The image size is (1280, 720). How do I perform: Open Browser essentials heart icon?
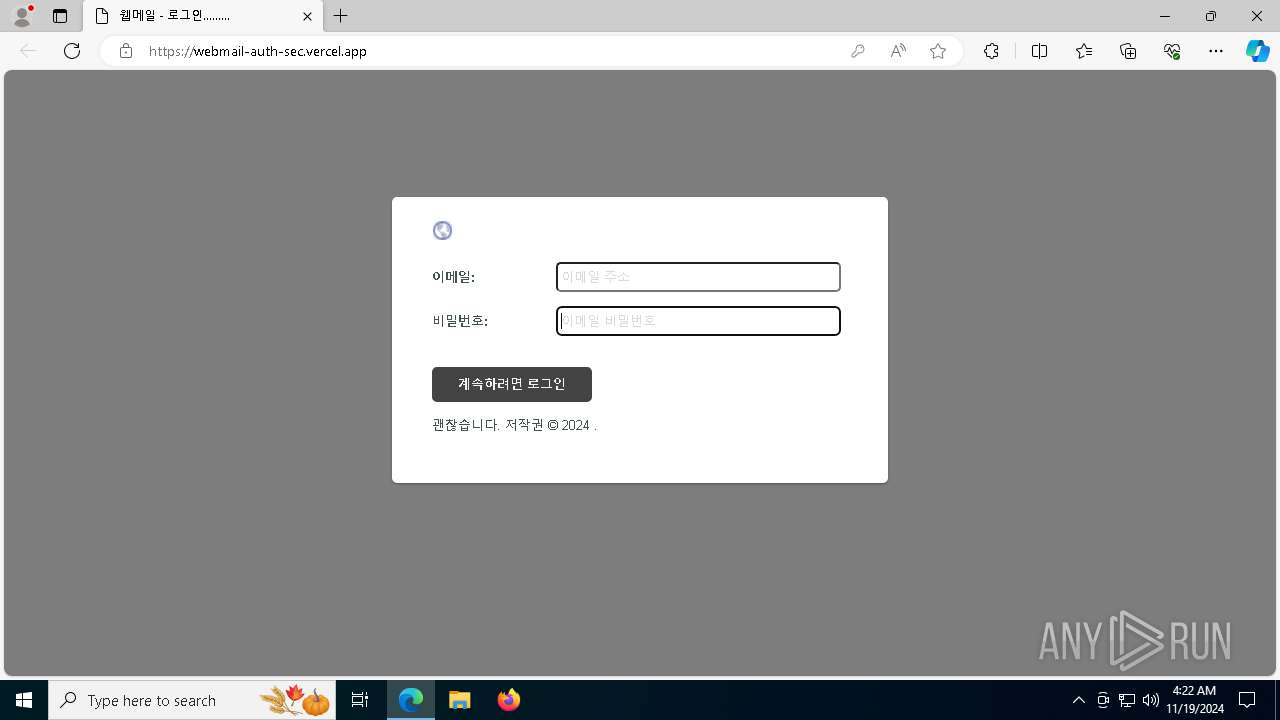1173,51
